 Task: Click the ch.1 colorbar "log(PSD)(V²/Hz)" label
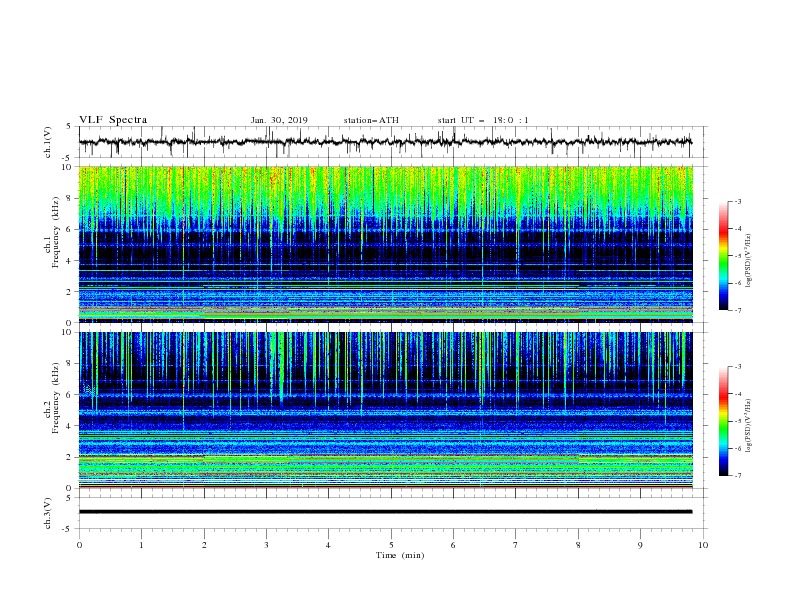click(749, 261)
